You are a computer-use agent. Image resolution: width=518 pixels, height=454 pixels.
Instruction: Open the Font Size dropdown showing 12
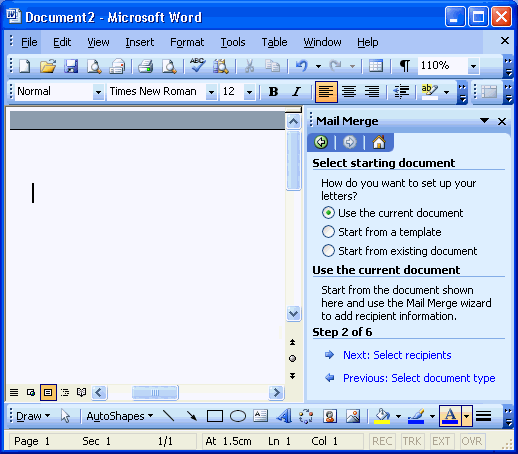249,92
